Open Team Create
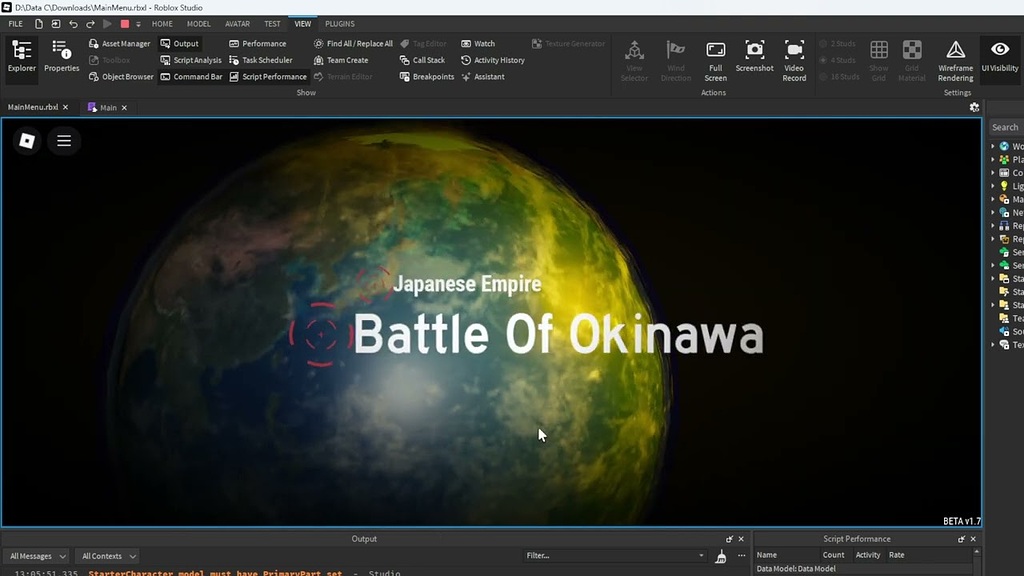This screenshot has width=1024, height=576. 344,60
